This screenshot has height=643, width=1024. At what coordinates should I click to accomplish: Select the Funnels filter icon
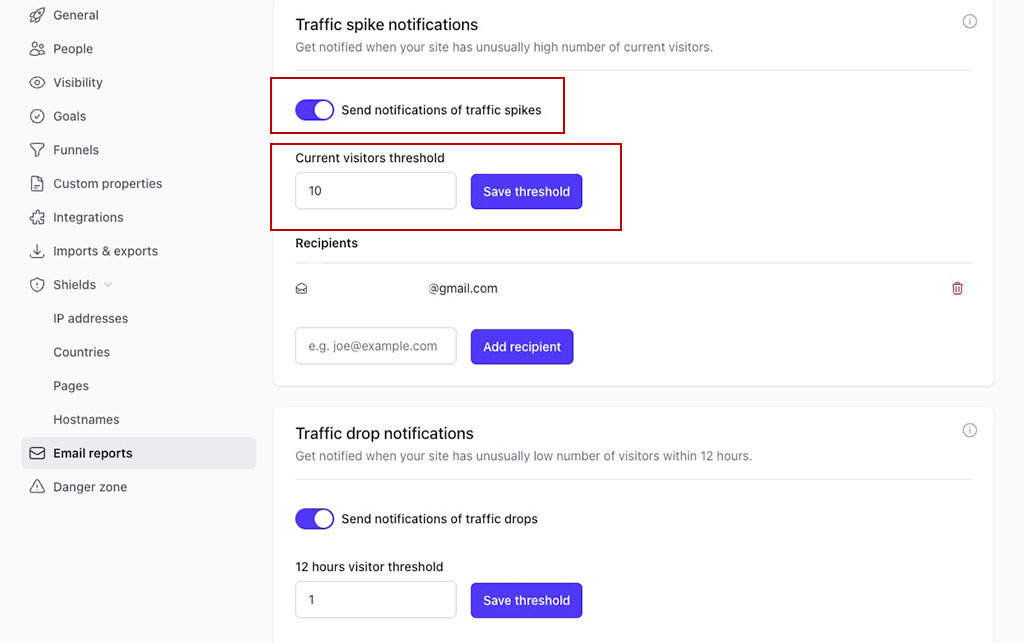coord(36,149)
